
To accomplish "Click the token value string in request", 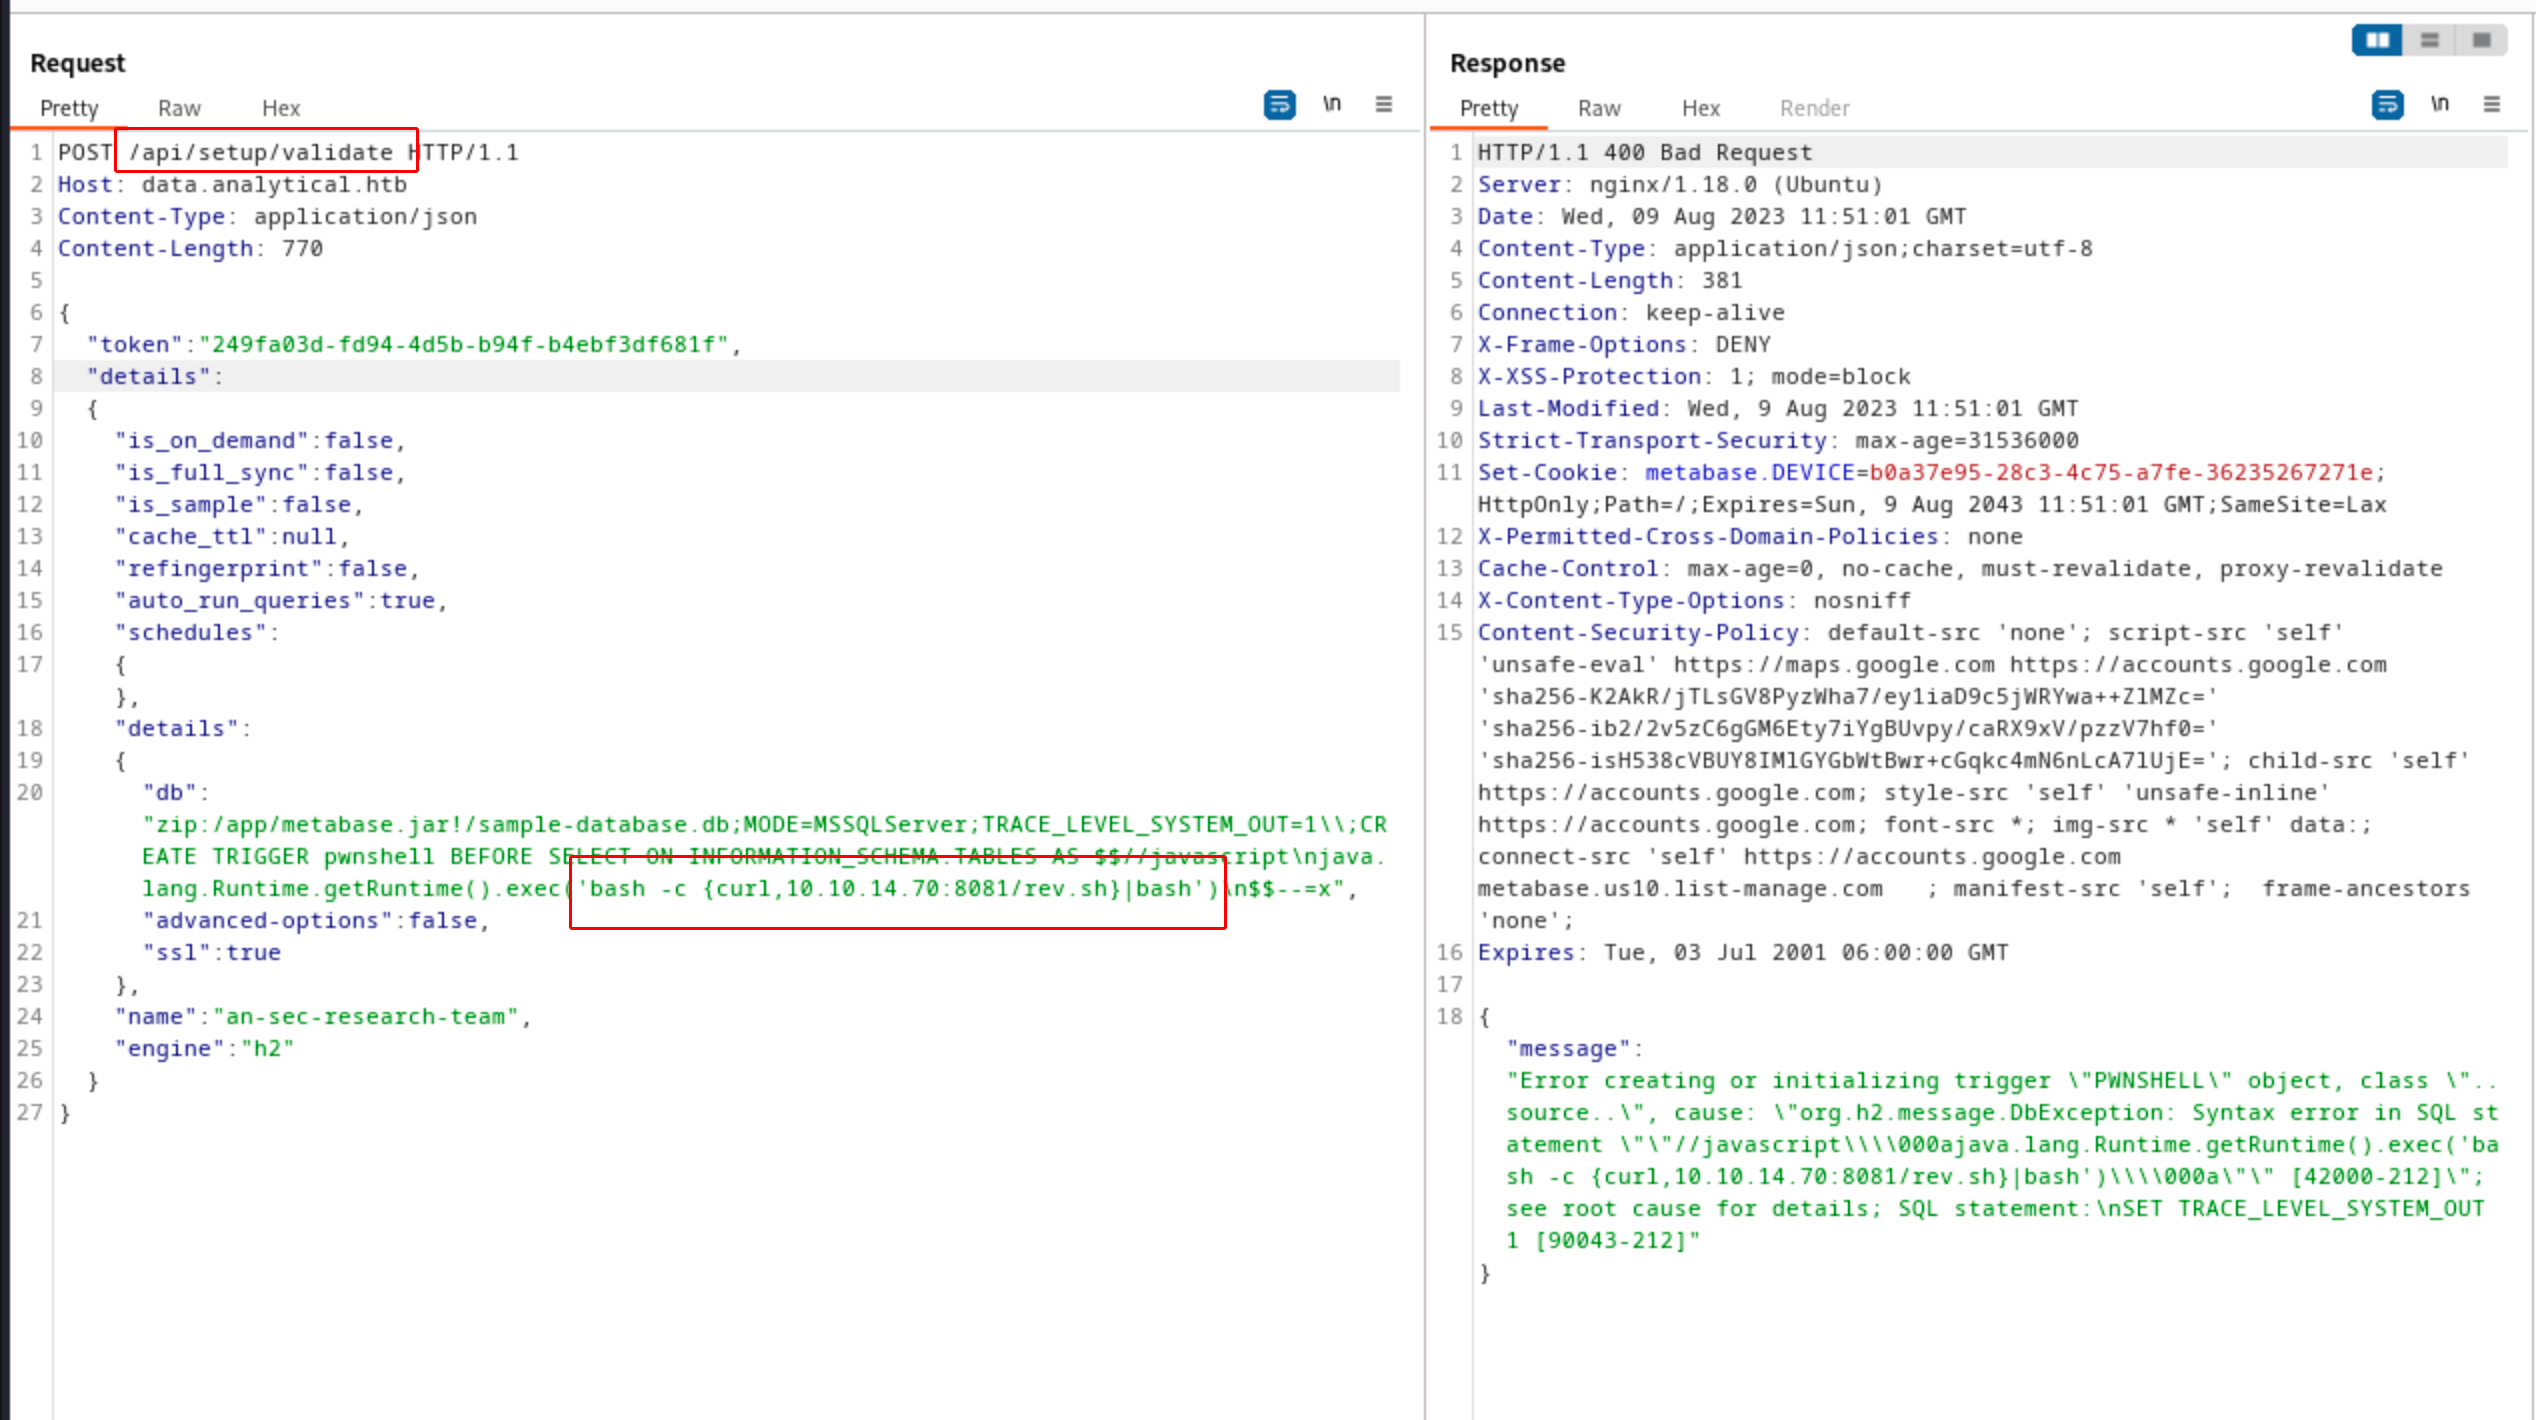I will tap(463, 345).
